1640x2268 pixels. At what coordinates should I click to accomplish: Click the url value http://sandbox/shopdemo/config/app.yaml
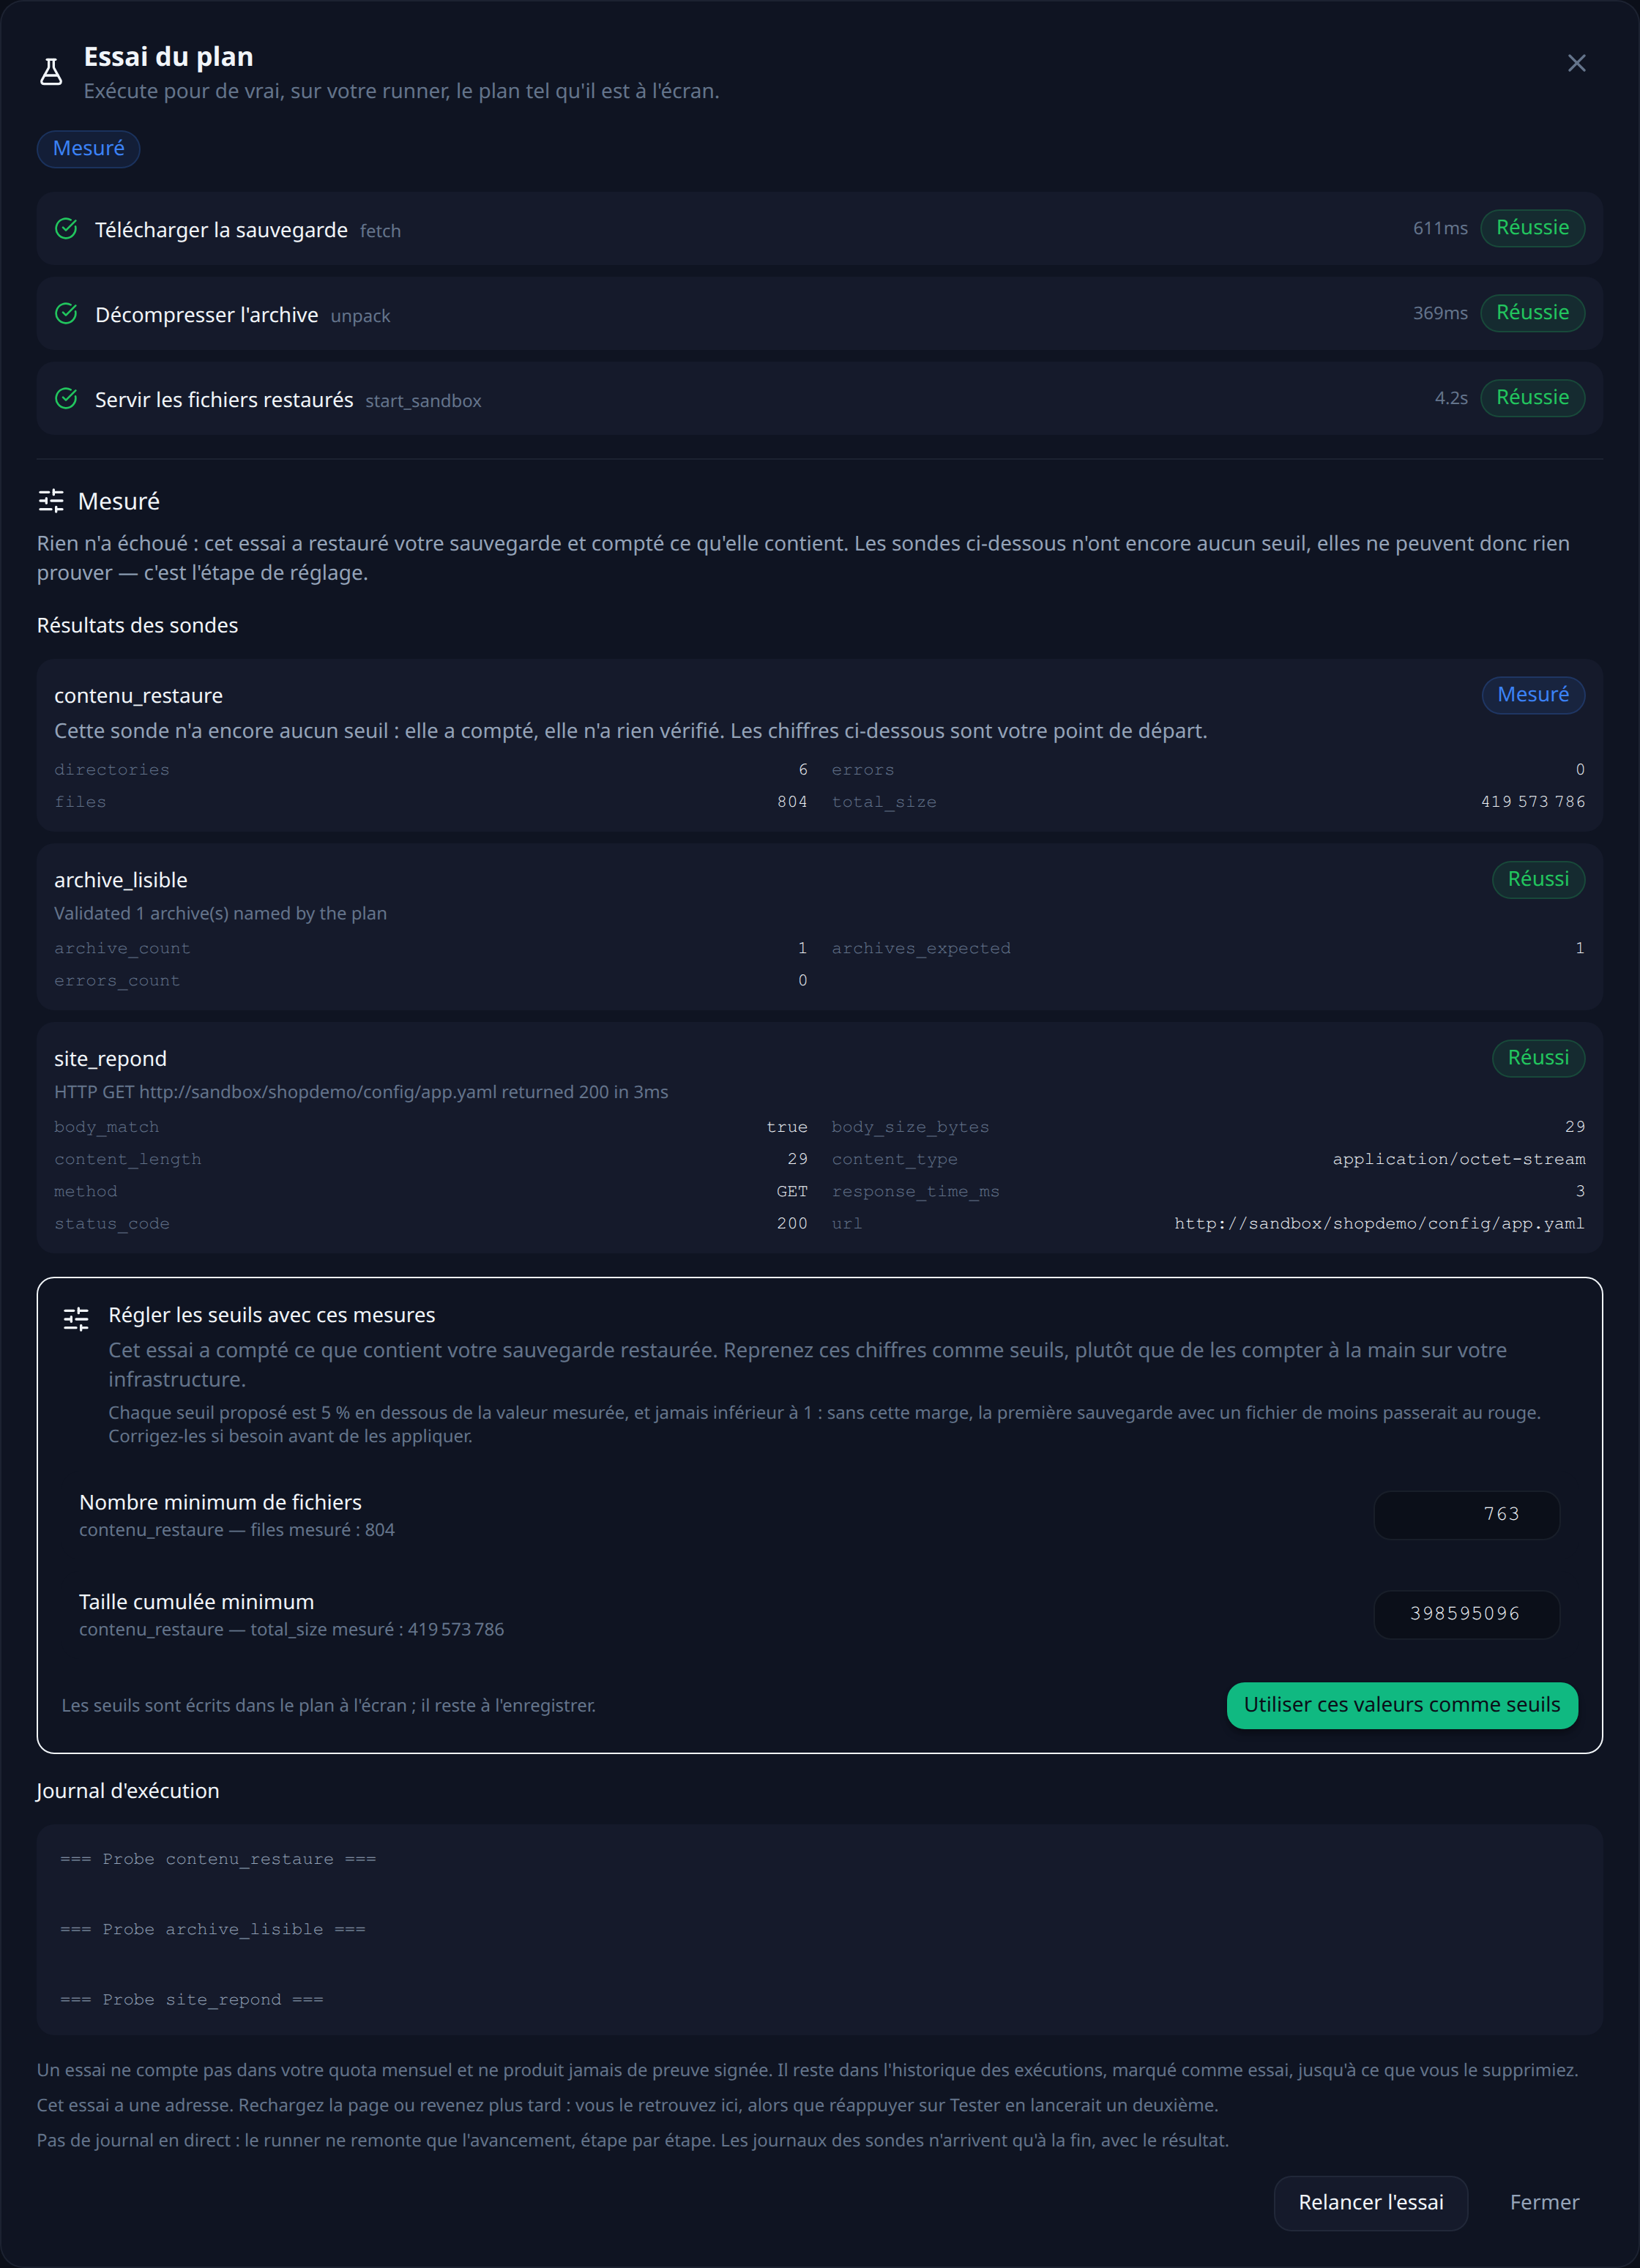coord(1379,1224)
